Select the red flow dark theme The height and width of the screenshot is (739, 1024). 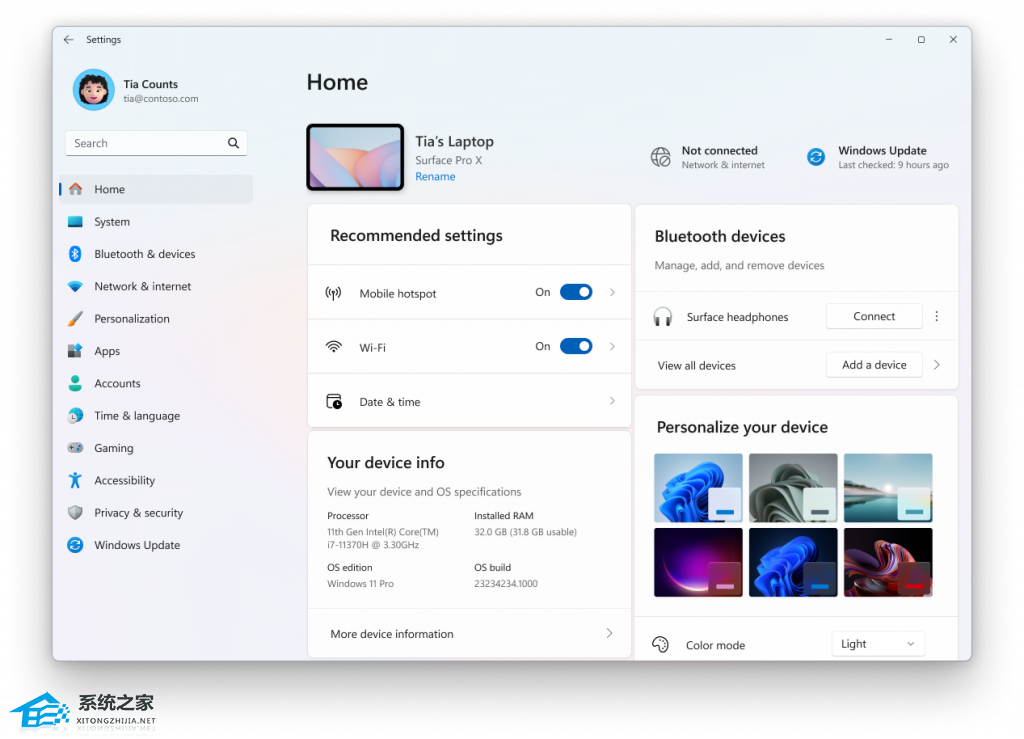pyautogui.click(x=888, y=563)
